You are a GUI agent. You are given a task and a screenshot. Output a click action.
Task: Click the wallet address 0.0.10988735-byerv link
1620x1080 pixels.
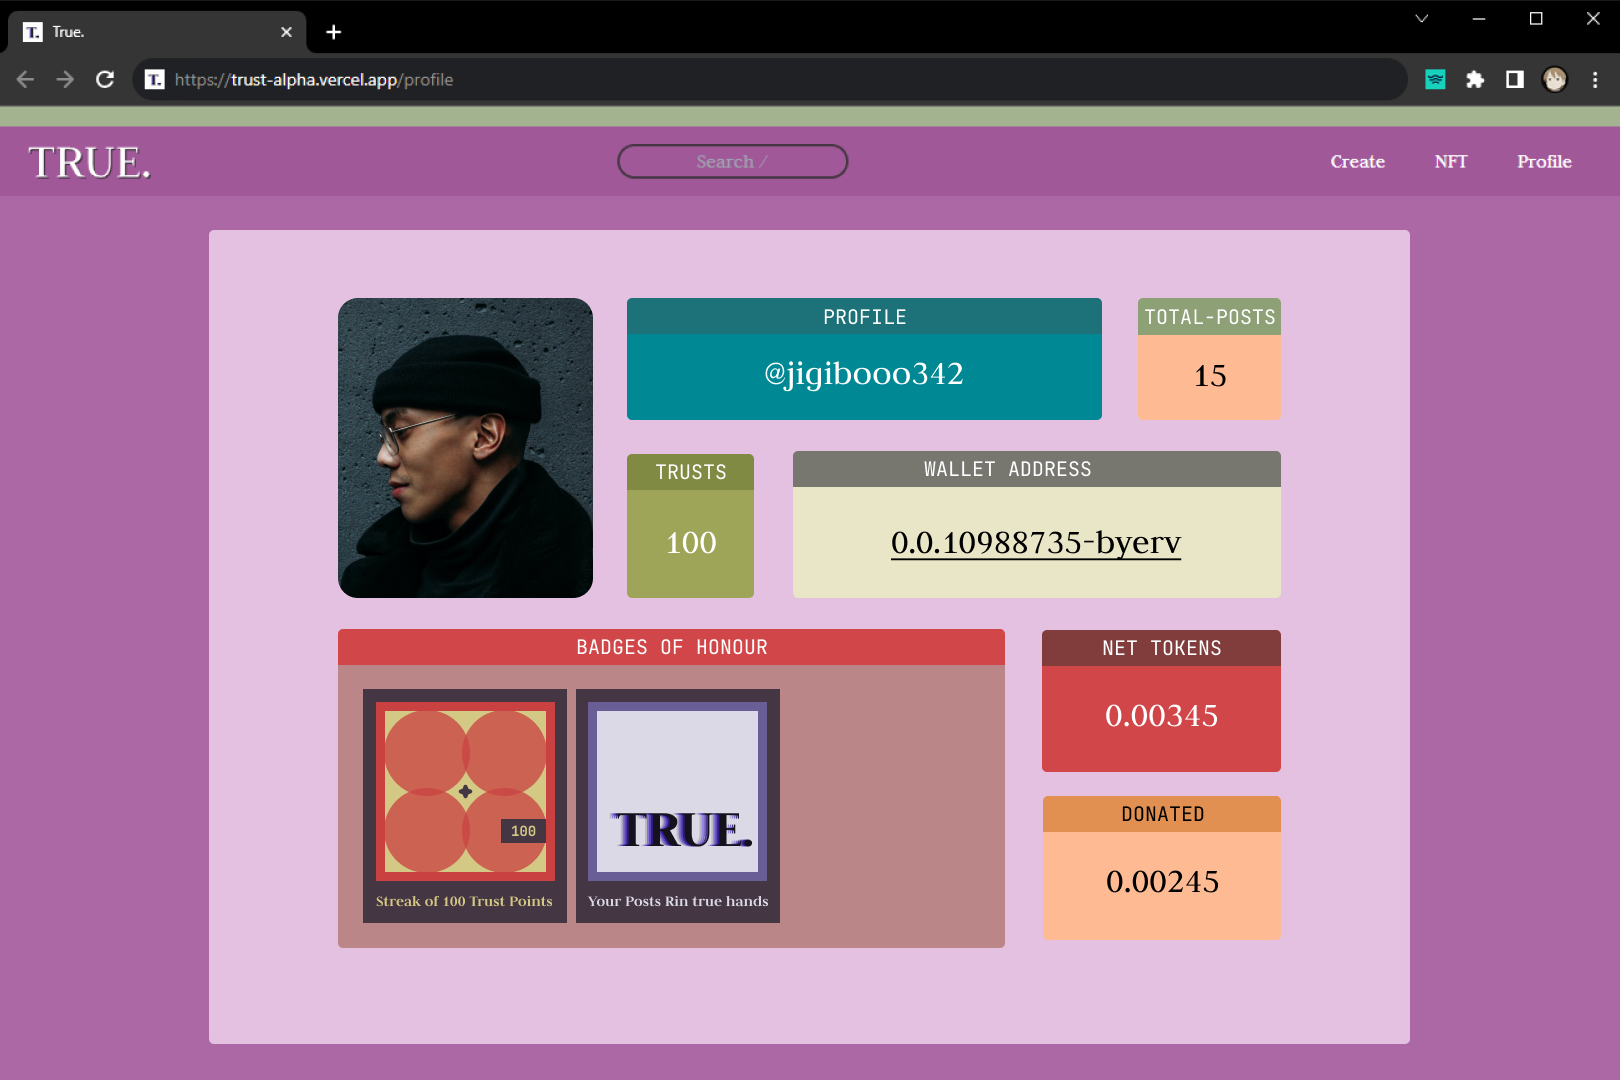click(1036, 542)
